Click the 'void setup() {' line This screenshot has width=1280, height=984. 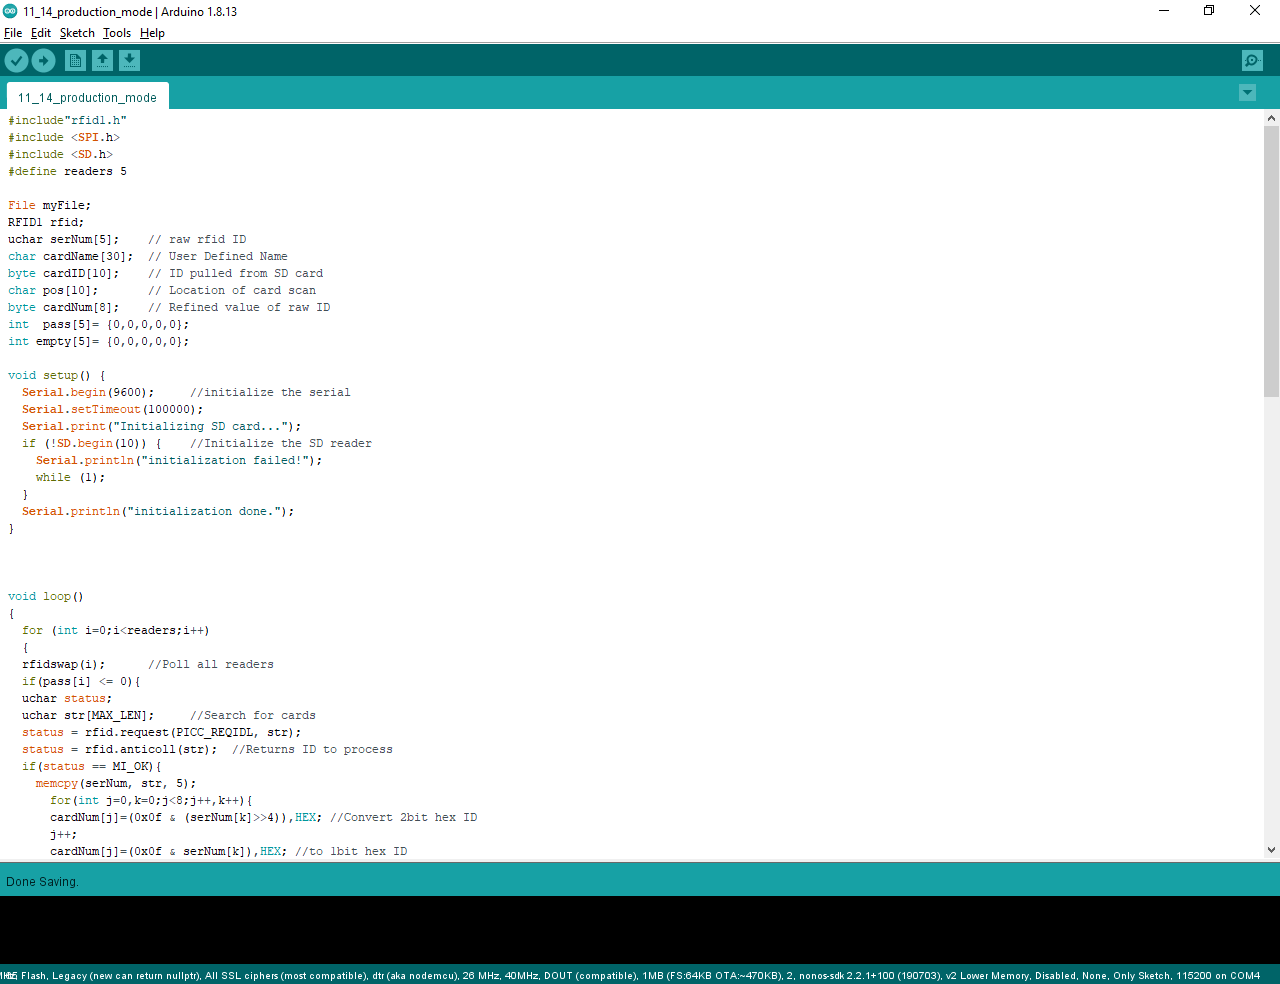(56, 375)
